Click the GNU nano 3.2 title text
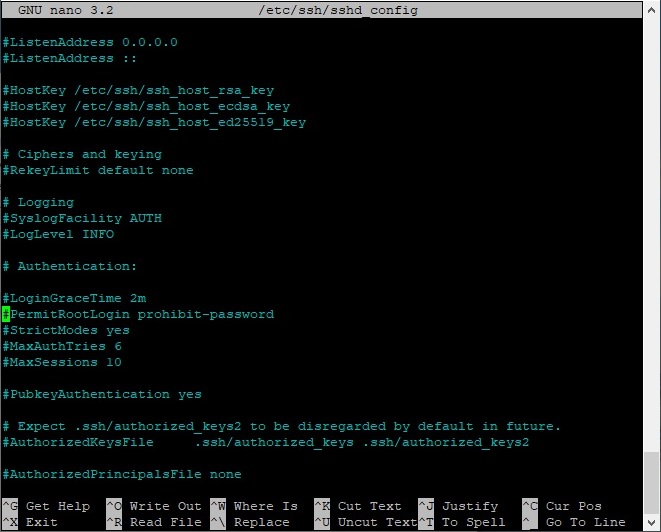This screenshot has height=532, width=661. (66, 10)
